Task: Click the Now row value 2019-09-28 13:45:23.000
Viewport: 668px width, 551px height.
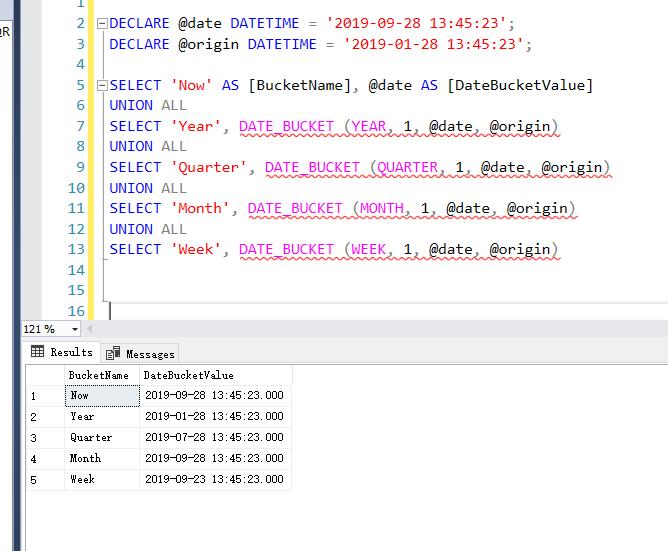Action: 215,395
